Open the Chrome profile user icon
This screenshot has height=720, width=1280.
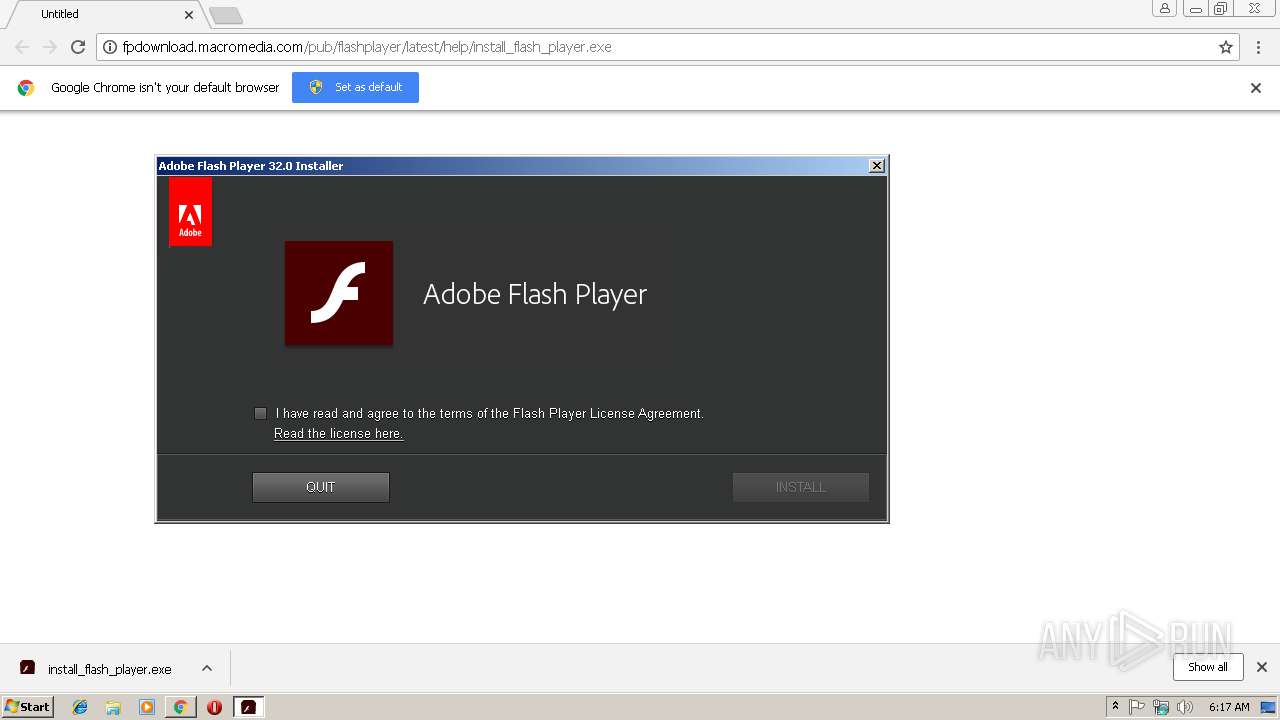coord(1165,9)
